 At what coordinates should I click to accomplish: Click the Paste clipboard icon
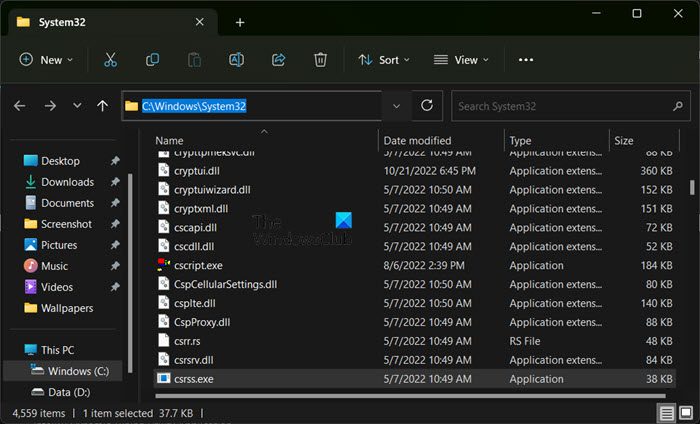pyautogui.click(x=194, y=60)
